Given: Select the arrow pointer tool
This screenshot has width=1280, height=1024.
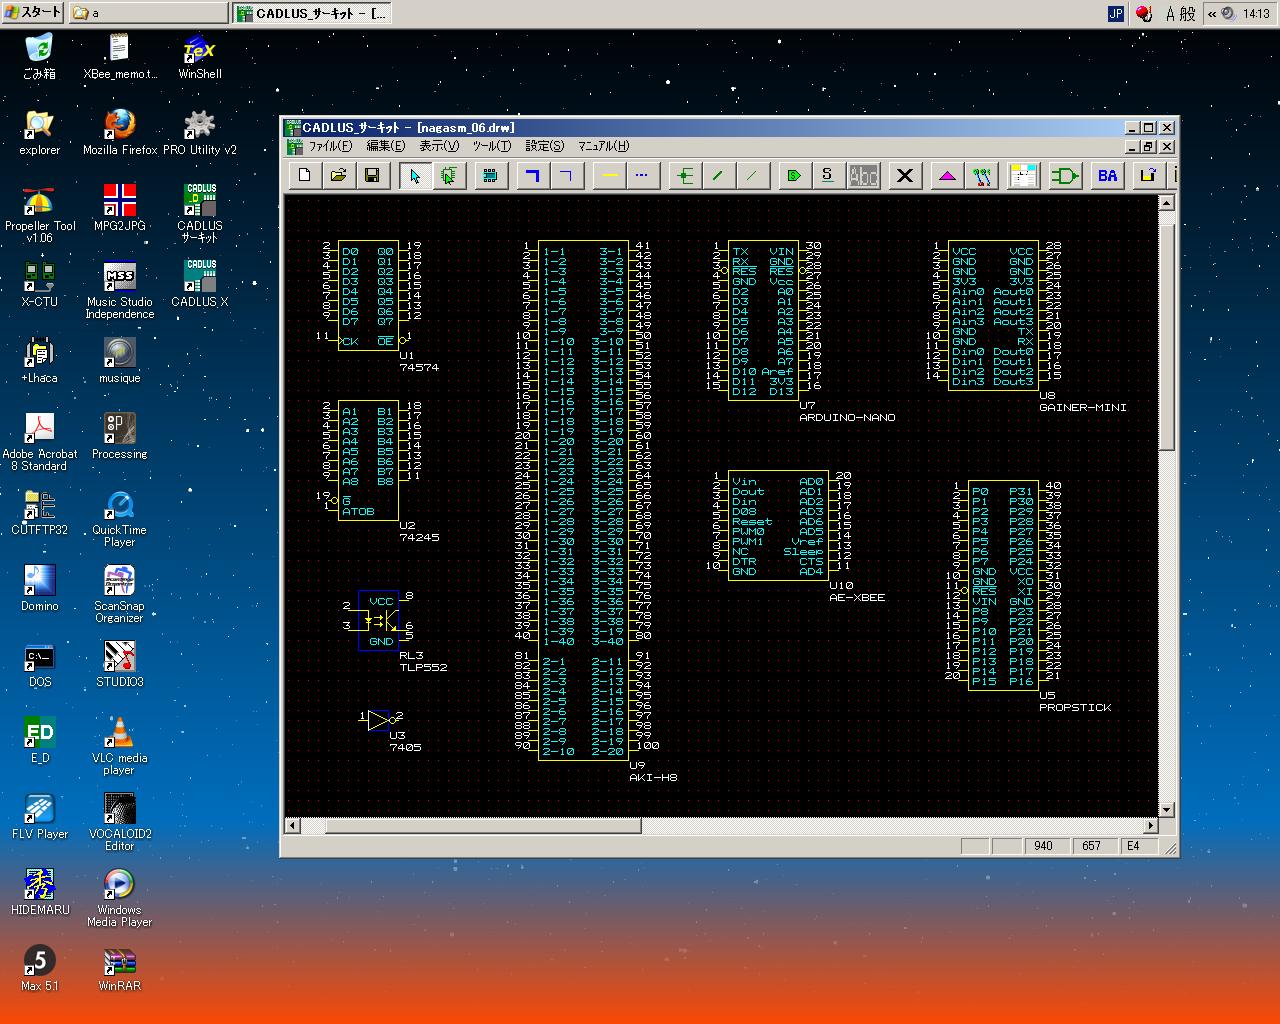Looking at the screenshot, I should (415, 176).
